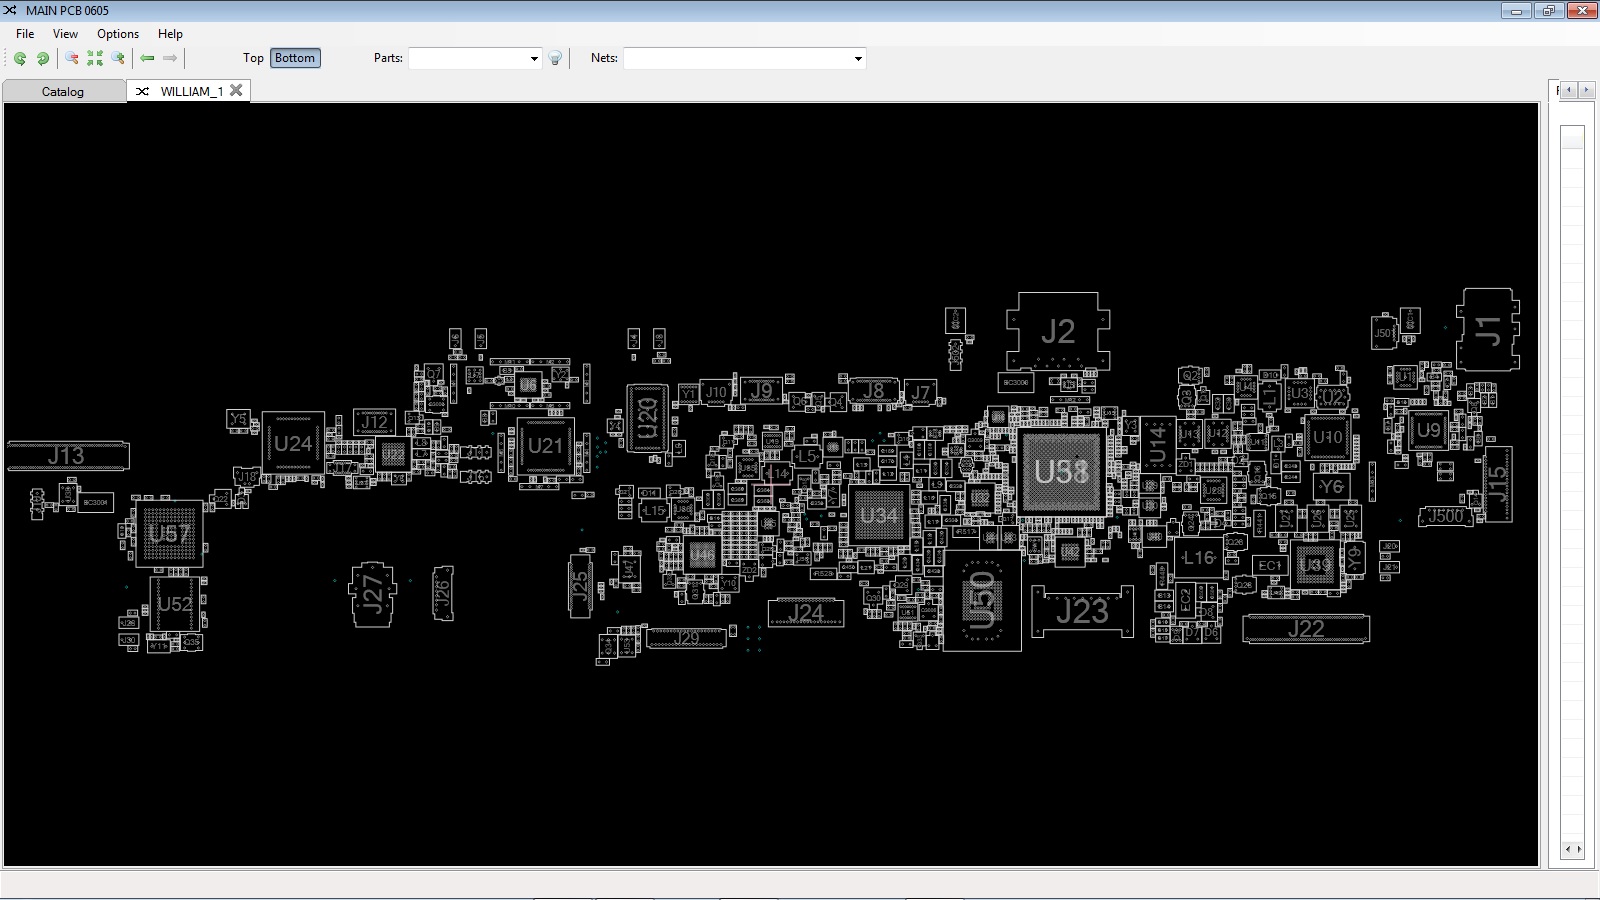Screen dimensions: 1600x900
Task: Switch board view to Top side
Action: pos(253,58)
